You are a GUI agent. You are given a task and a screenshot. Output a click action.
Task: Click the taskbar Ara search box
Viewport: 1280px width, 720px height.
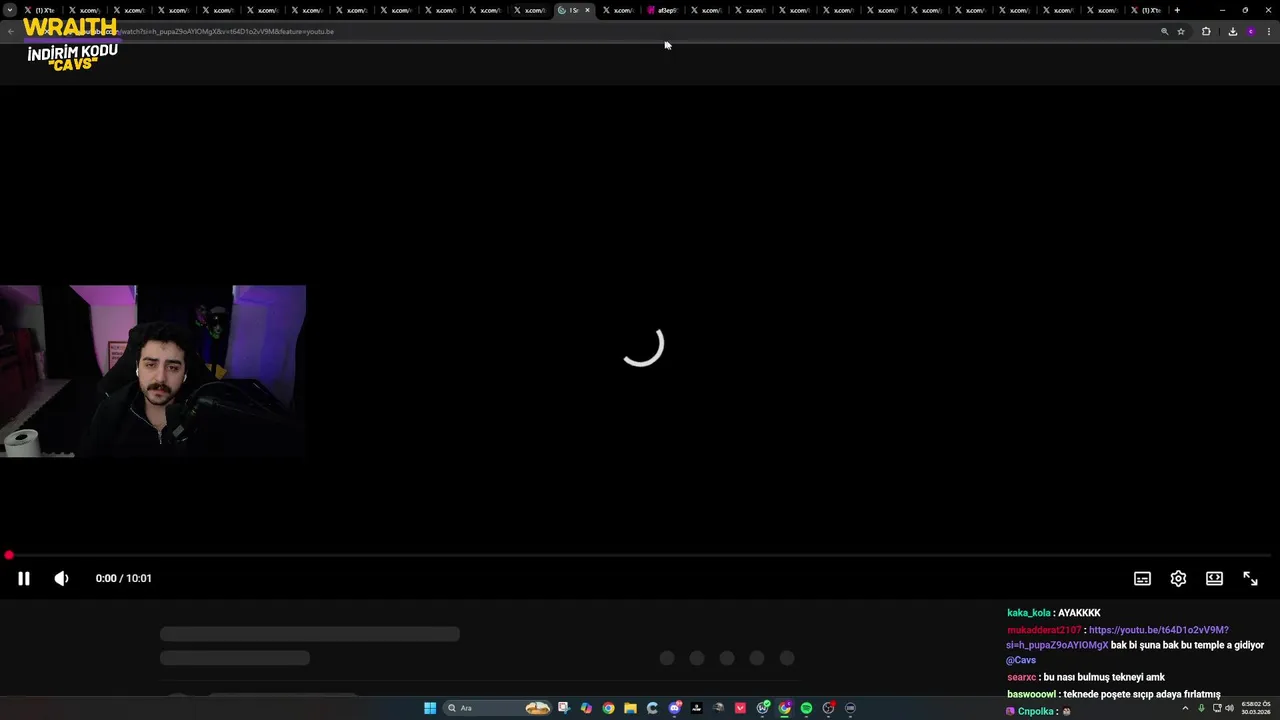point(498,708)
